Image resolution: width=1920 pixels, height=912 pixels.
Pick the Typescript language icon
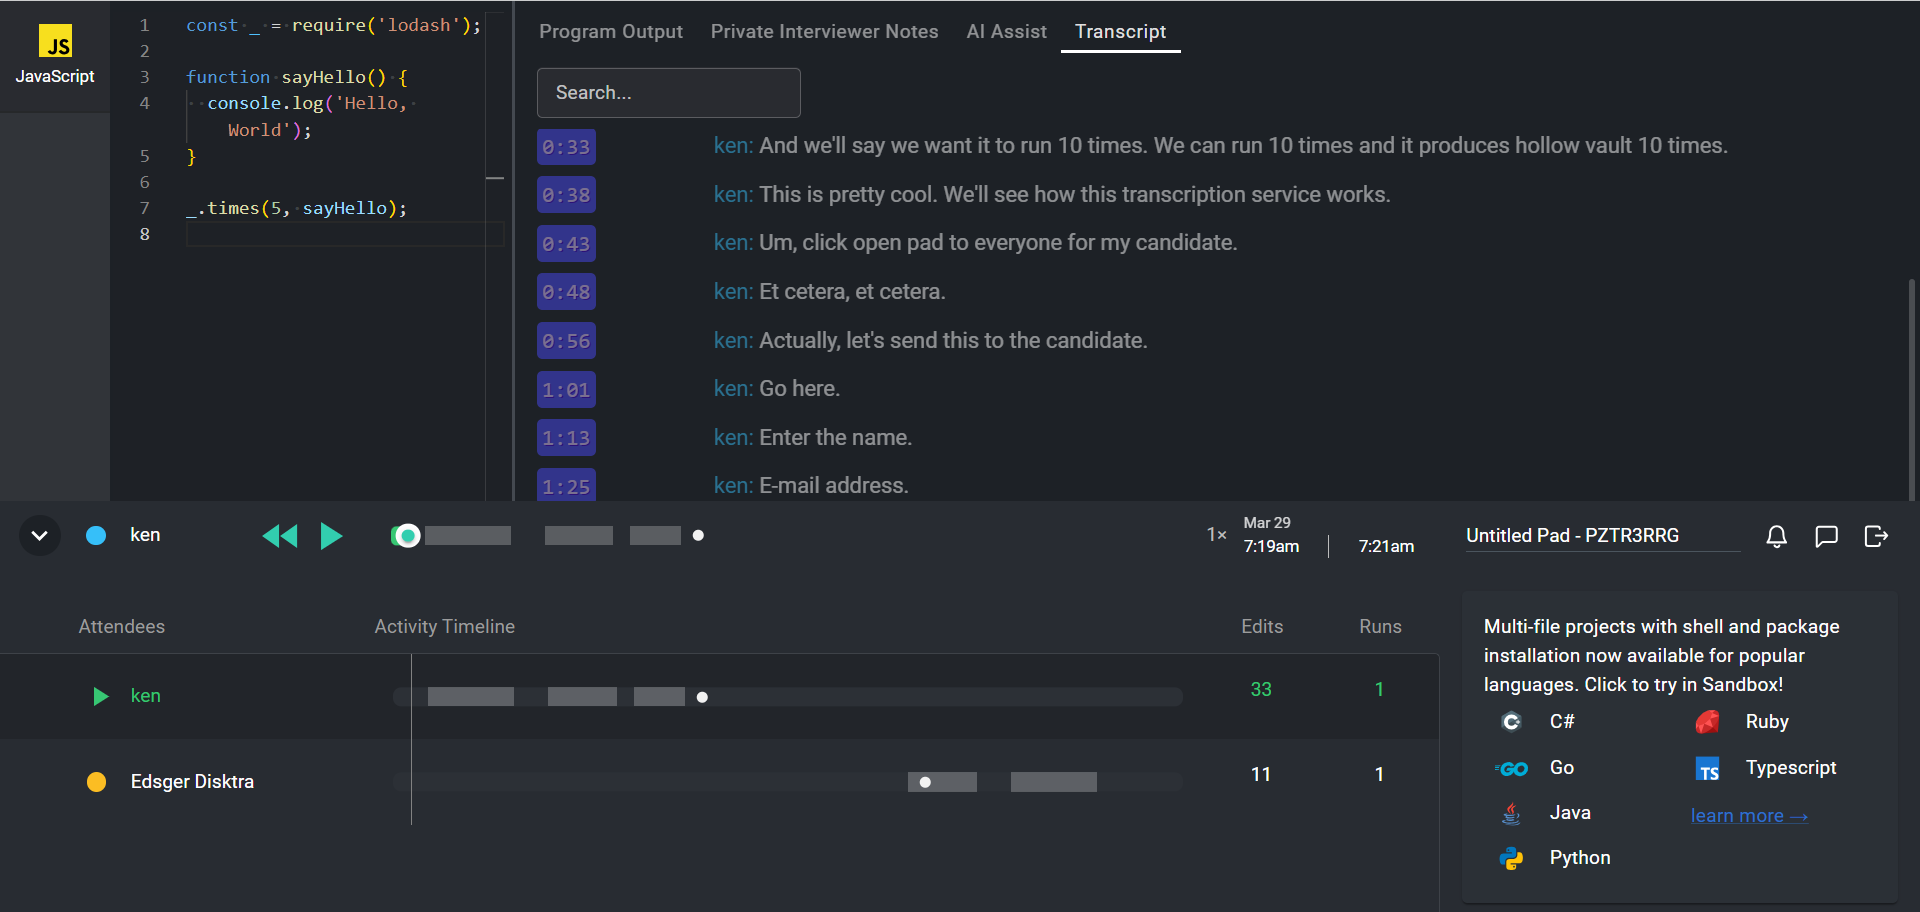[x=1707, y=768]
